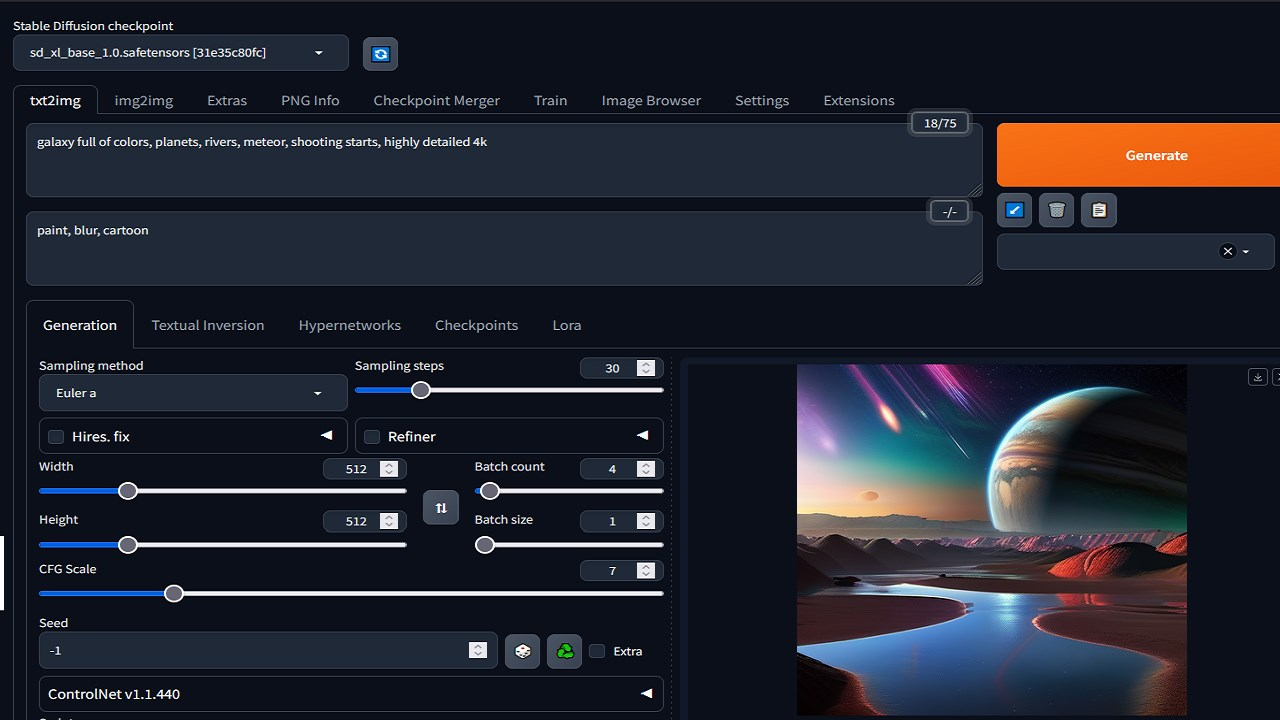Open the Textual Inversion tab
The height and width of the screenshot is (720, 1280).
click(x=208, y=325)
